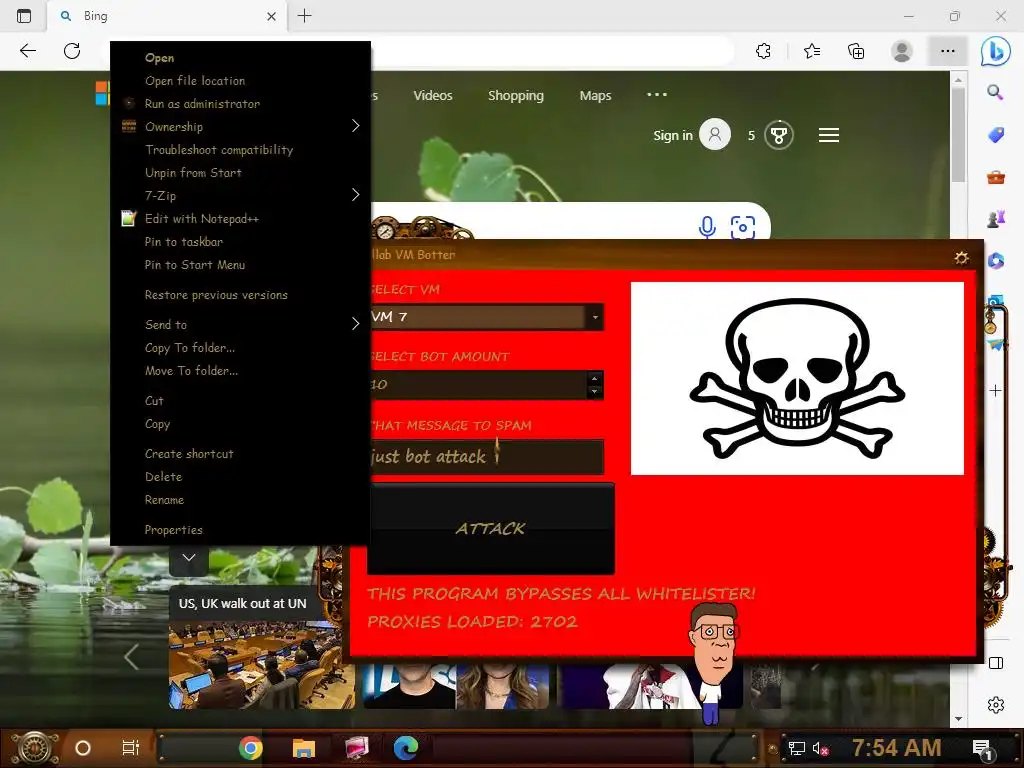Screen dimensions: 1024x768
Task: Click the ATTACK button
Action: coord(490,528)
